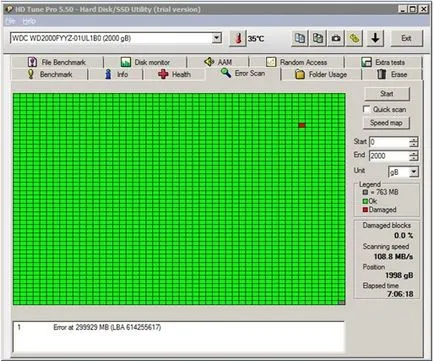The image size is (434, 361).
Task: Adjust the End value with the spinner
Action: 414,156
